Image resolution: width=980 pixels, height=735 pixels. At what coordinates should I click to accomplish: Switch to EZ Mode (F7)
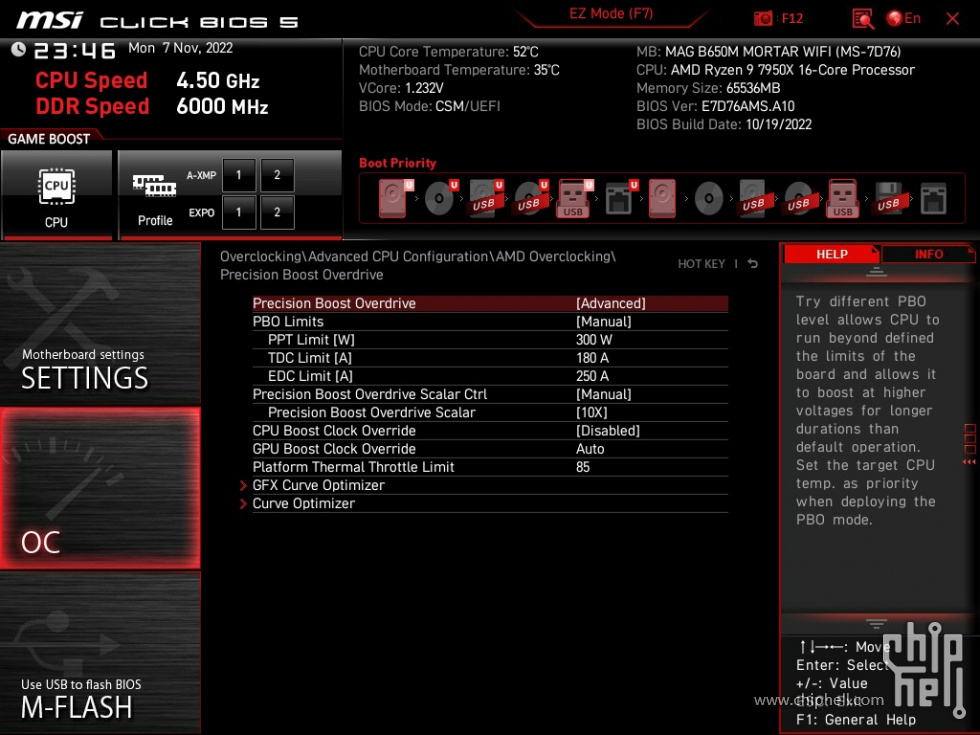click(611, 14)
